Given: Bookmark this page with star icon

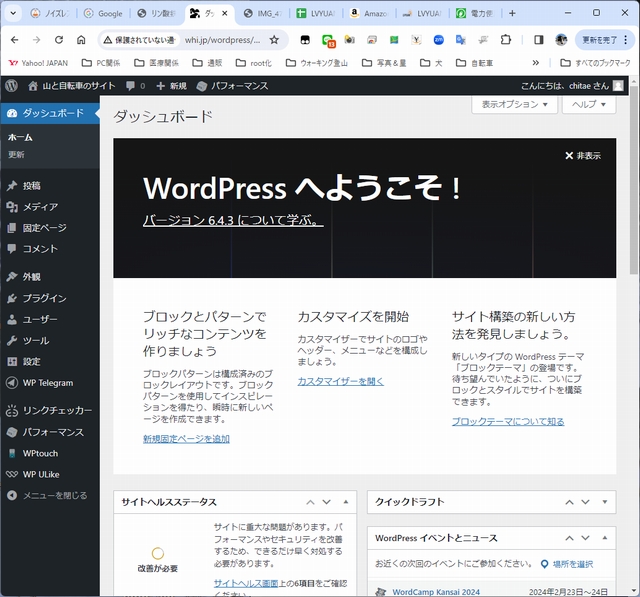Looking at the screenshot, I should tap(274, 40).
